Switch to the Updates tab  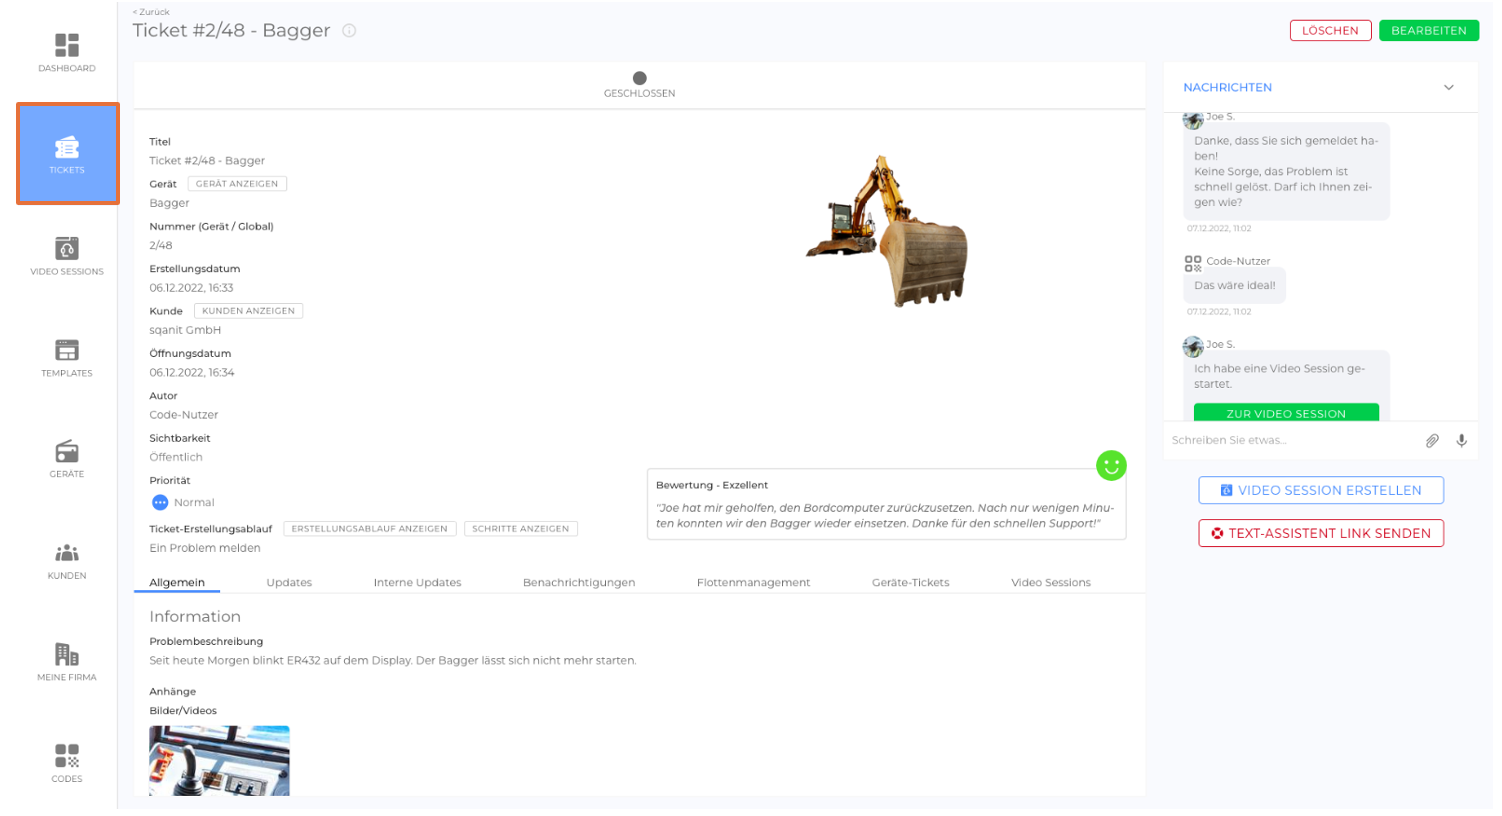(289, 583)
